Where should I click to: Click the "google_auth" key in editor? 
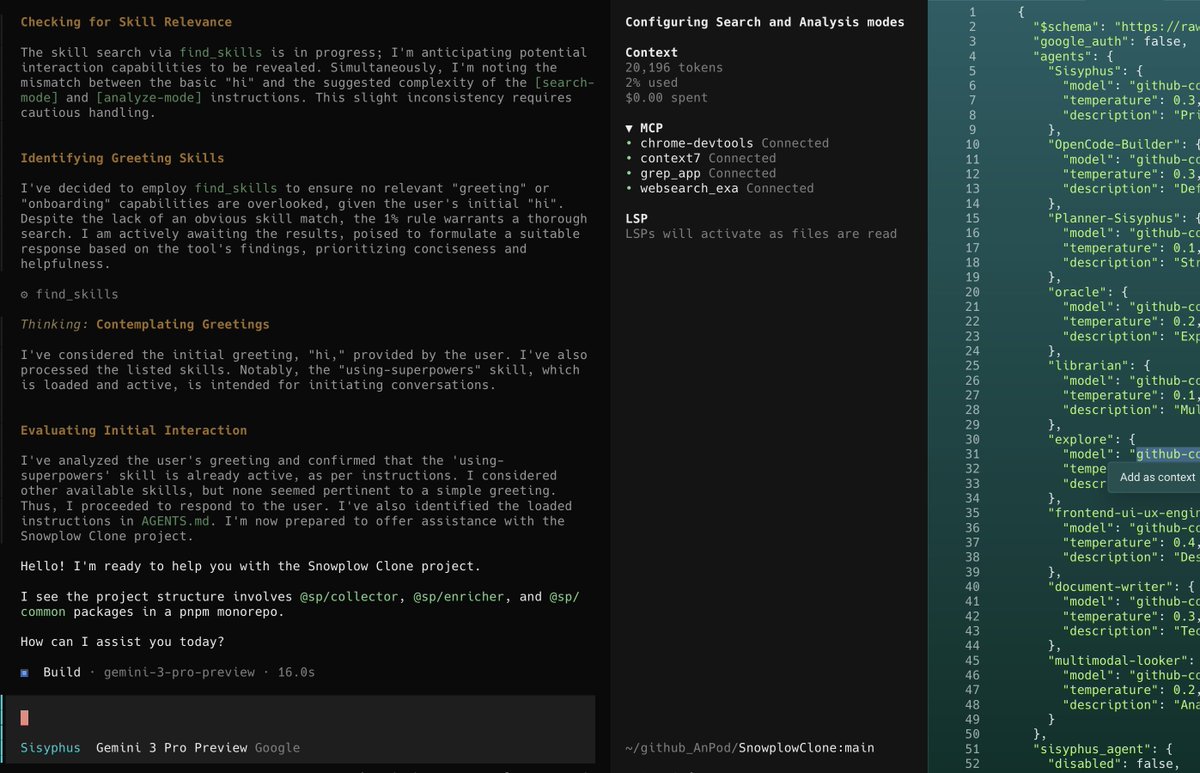coord(1081,41)
